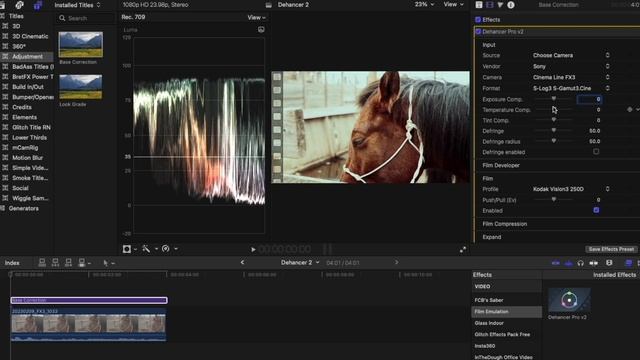Open the Luma scope settings icon

tap(261, 29)
